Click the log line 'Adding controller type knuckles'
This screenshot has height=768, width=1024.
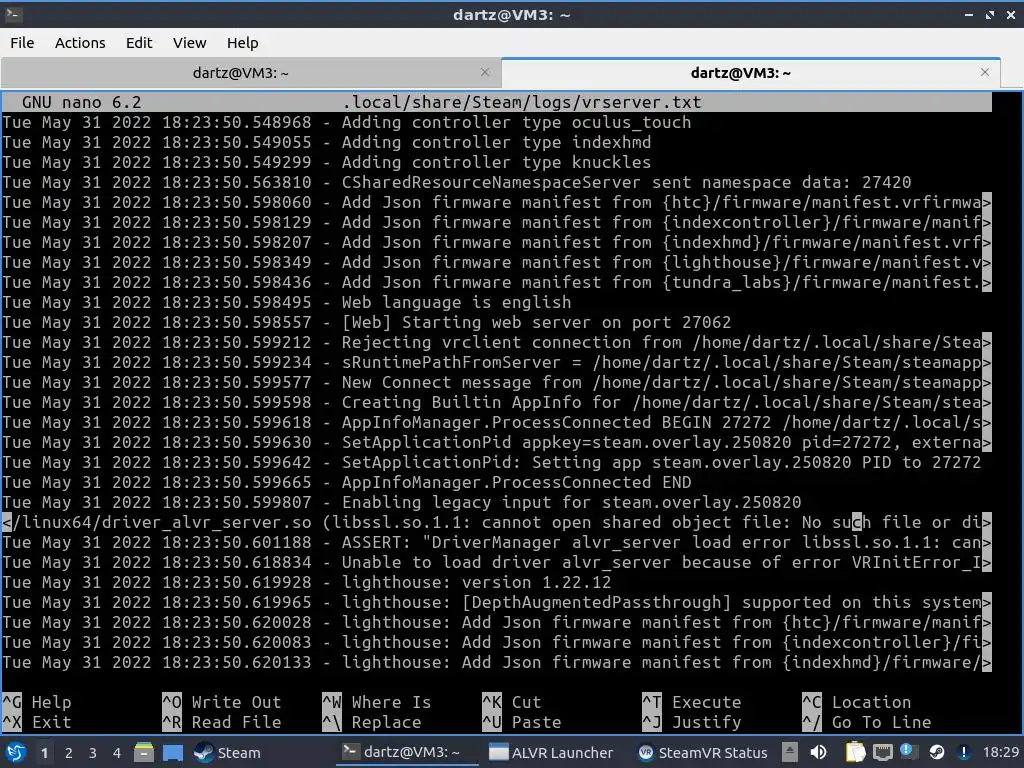327,162
